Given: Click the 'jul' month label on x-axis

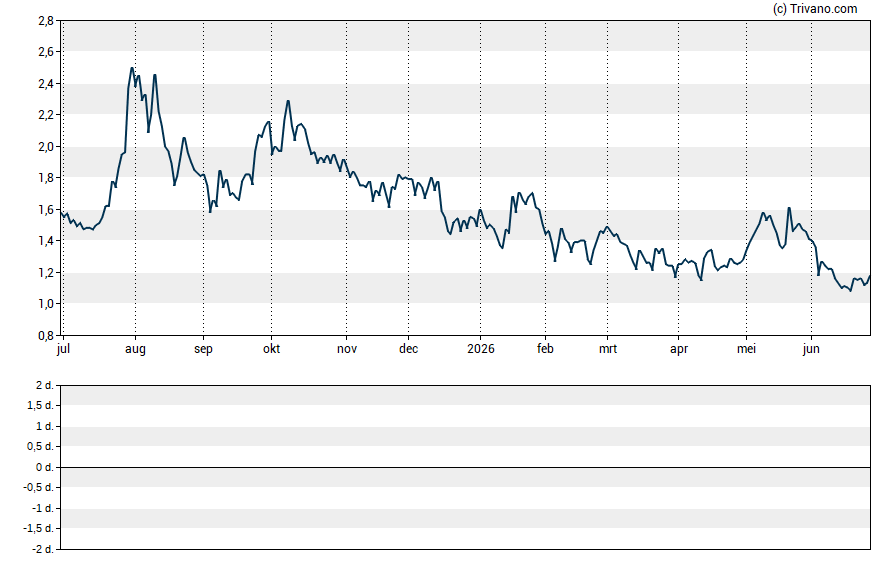Looking at the screenshot, I should [x=63, y=349].
